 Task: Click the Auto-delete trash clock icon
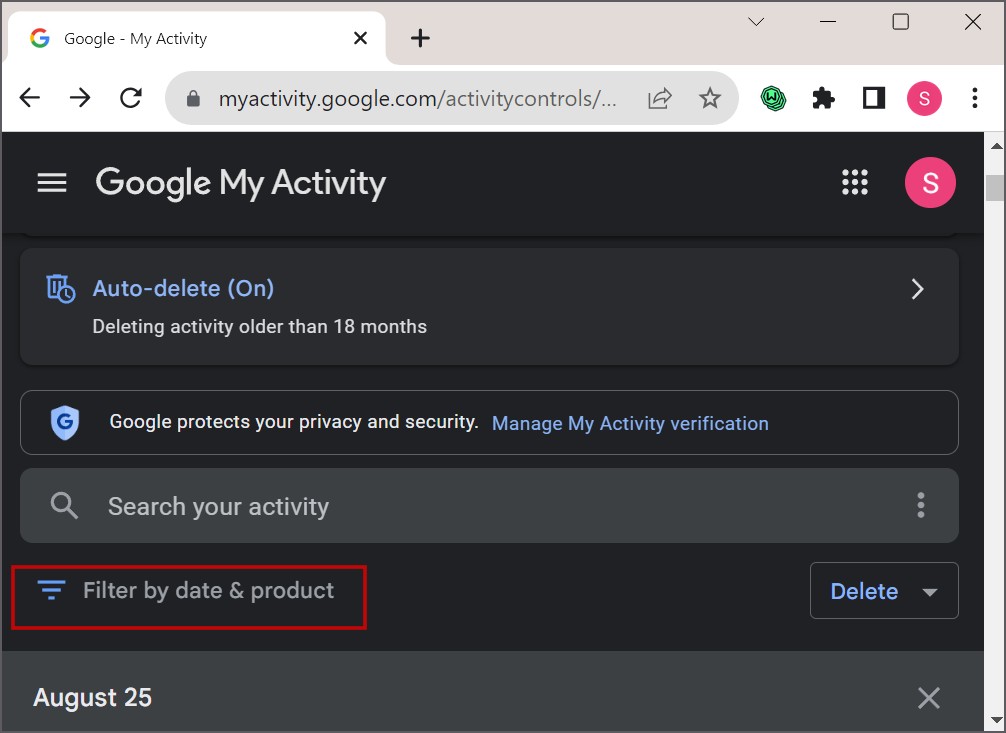(61, 289)
